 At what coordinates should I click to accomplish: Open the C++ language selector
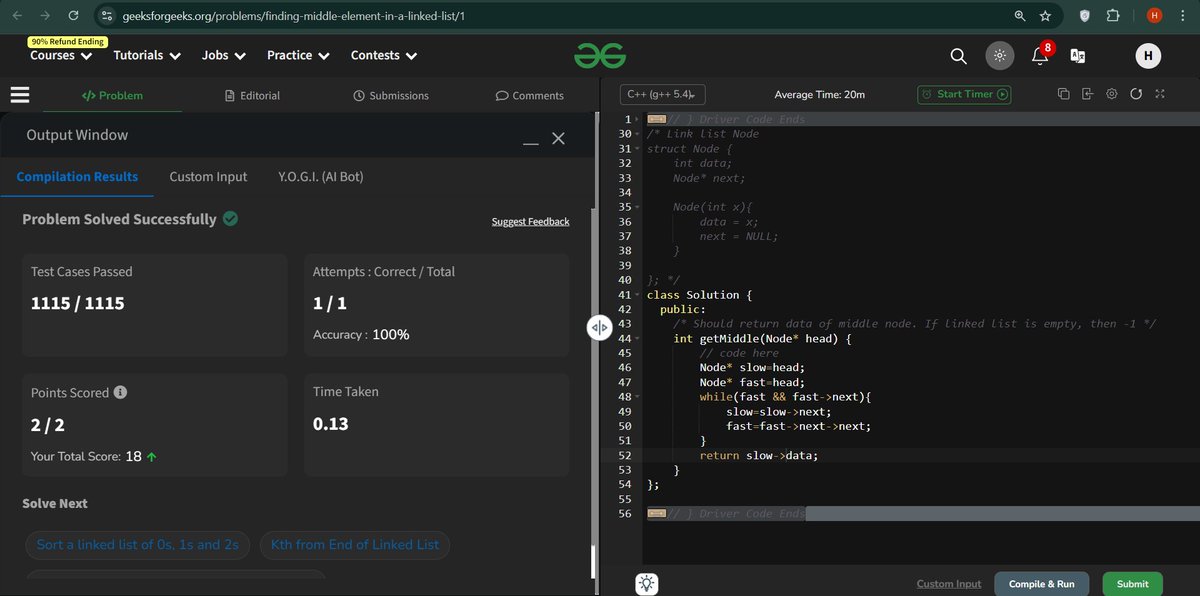point(662,94)
